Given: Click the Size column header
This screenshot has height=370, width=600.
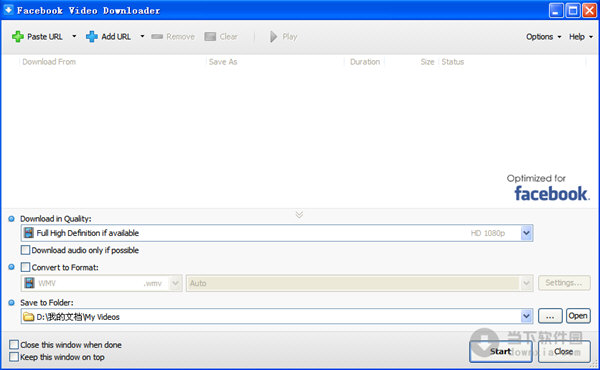Looking at the screenshot, I should pyautogui.click(x=427, y=62).
